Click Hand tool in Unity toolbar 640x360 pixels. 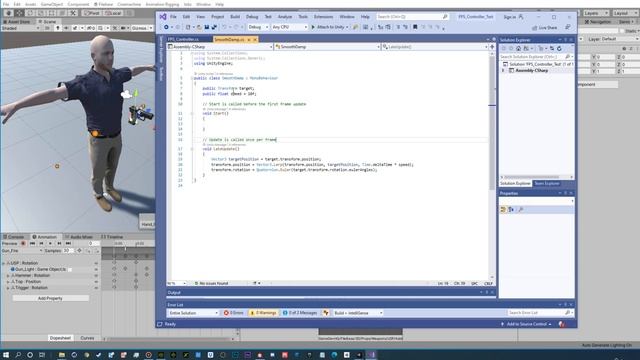click(8, 13)
